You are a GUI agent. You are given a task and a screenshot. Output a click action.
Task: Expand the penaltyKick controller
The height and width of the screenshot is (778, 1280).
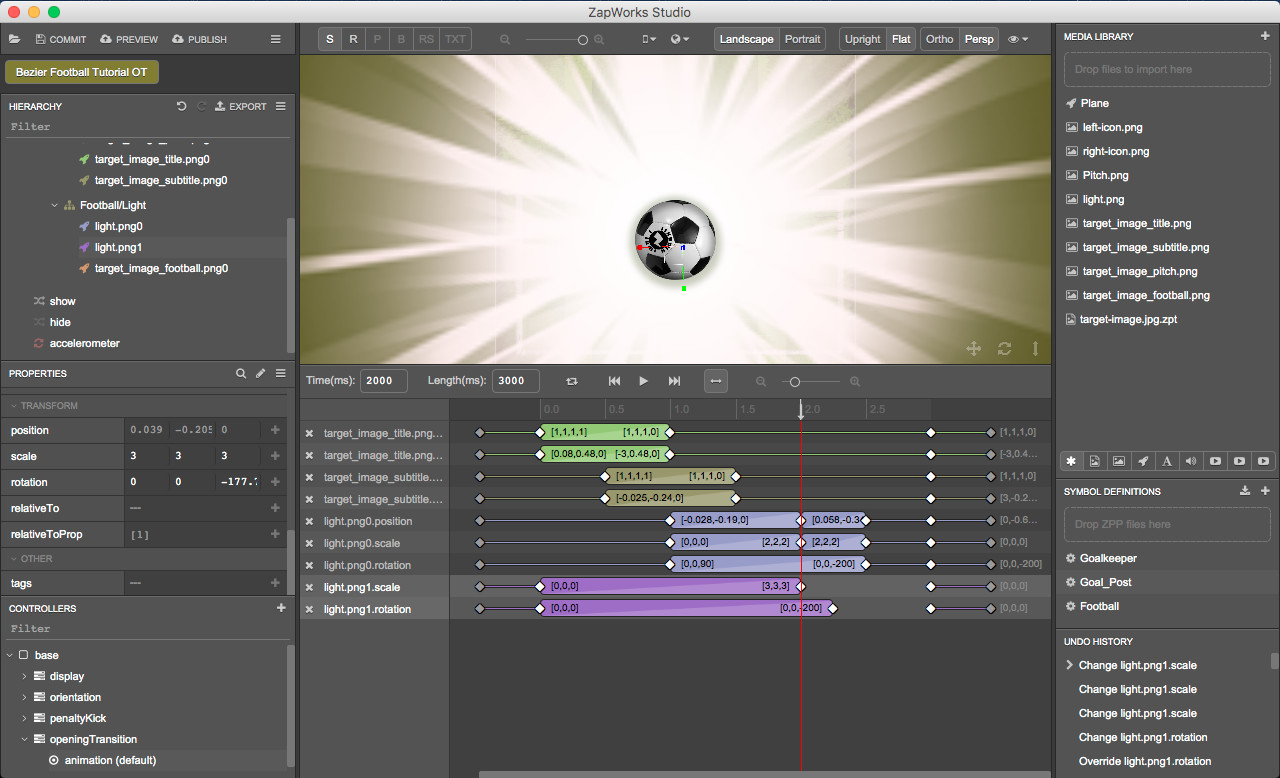(22, 718)
